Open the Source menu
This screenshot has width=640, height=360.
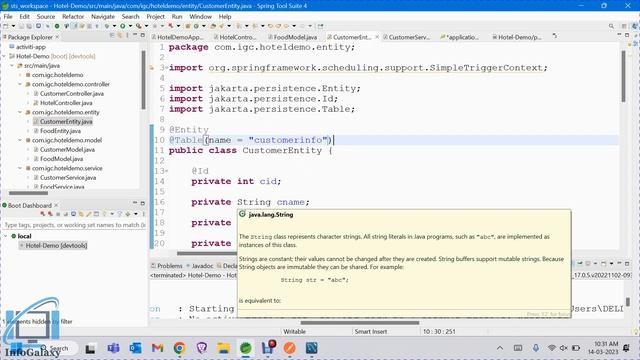pos(46,16)
